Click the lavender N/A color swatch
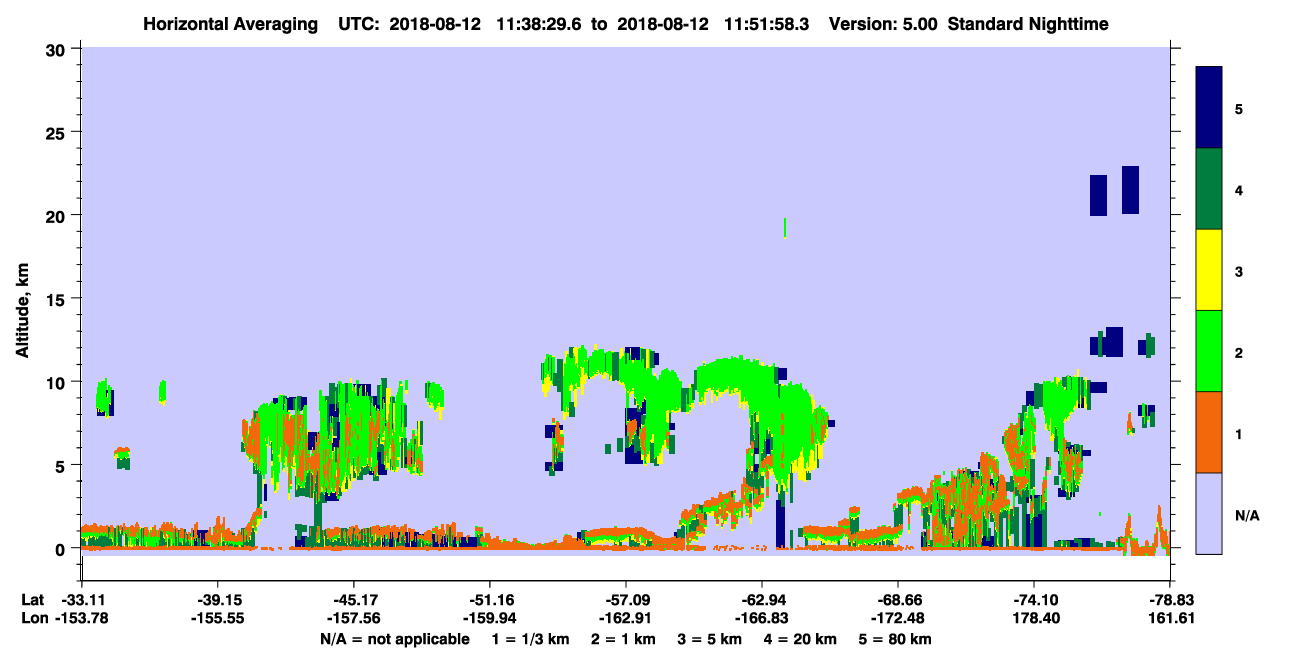 [1209, 513]
